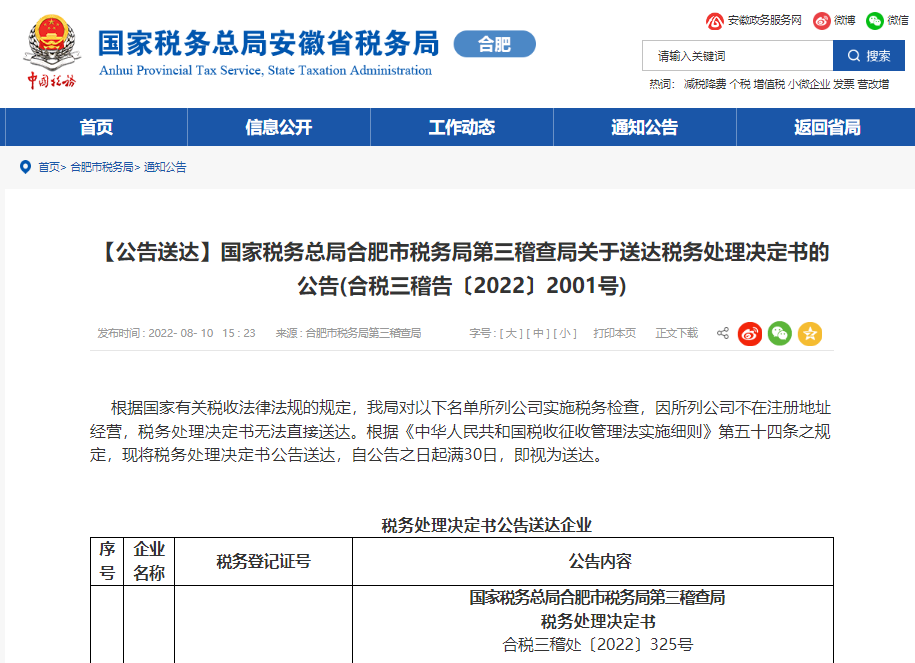Viewport: 915px width, 663px height.
Task: Open the 信息公开 menu
Action: tap(279, 127)
